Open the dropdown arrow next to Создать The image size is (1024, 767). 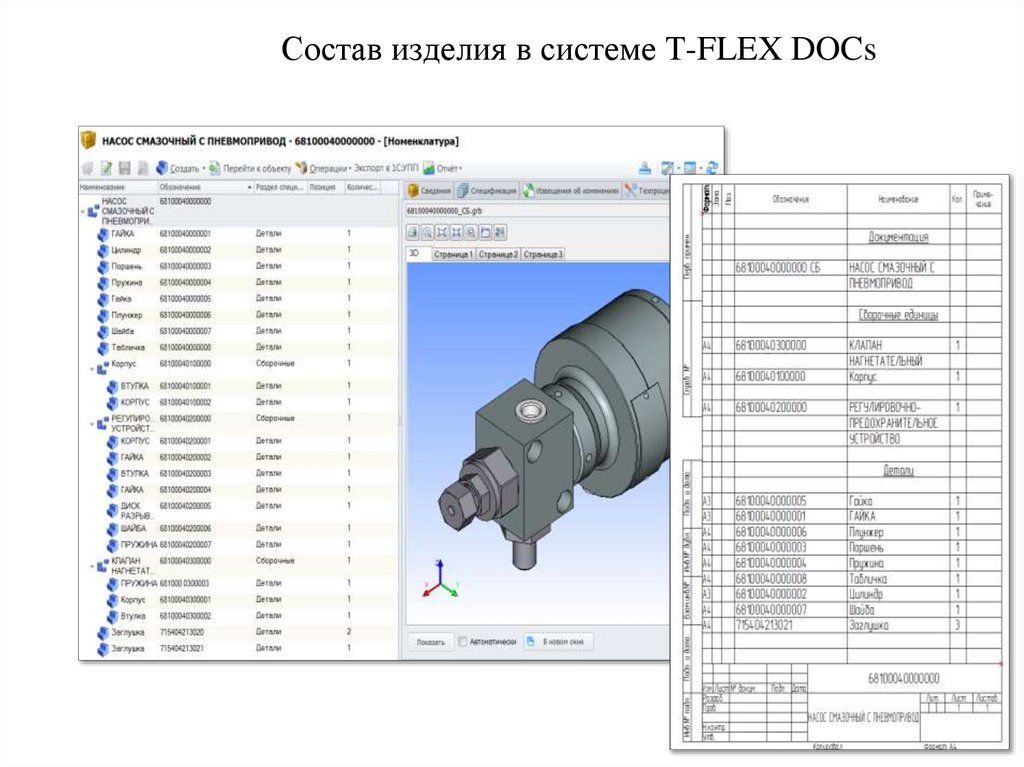203,169
